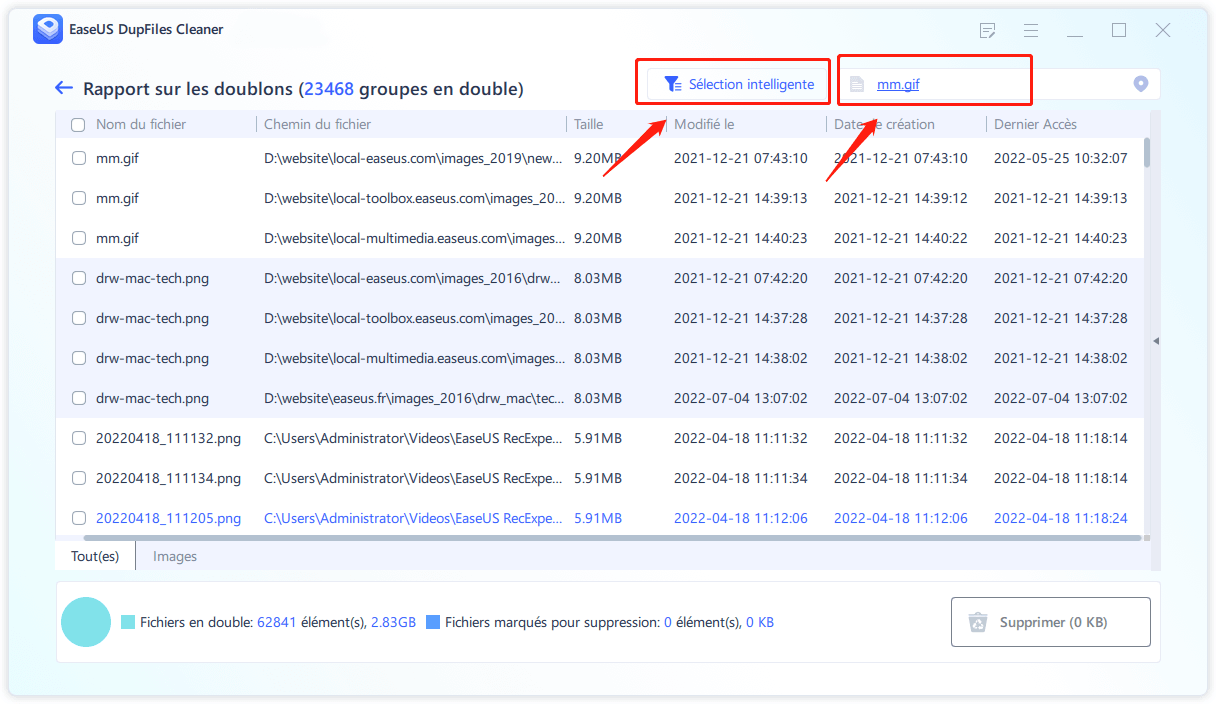Select checkbox for easeus.fr drw-mac-tech.png row

click(79, 398)
